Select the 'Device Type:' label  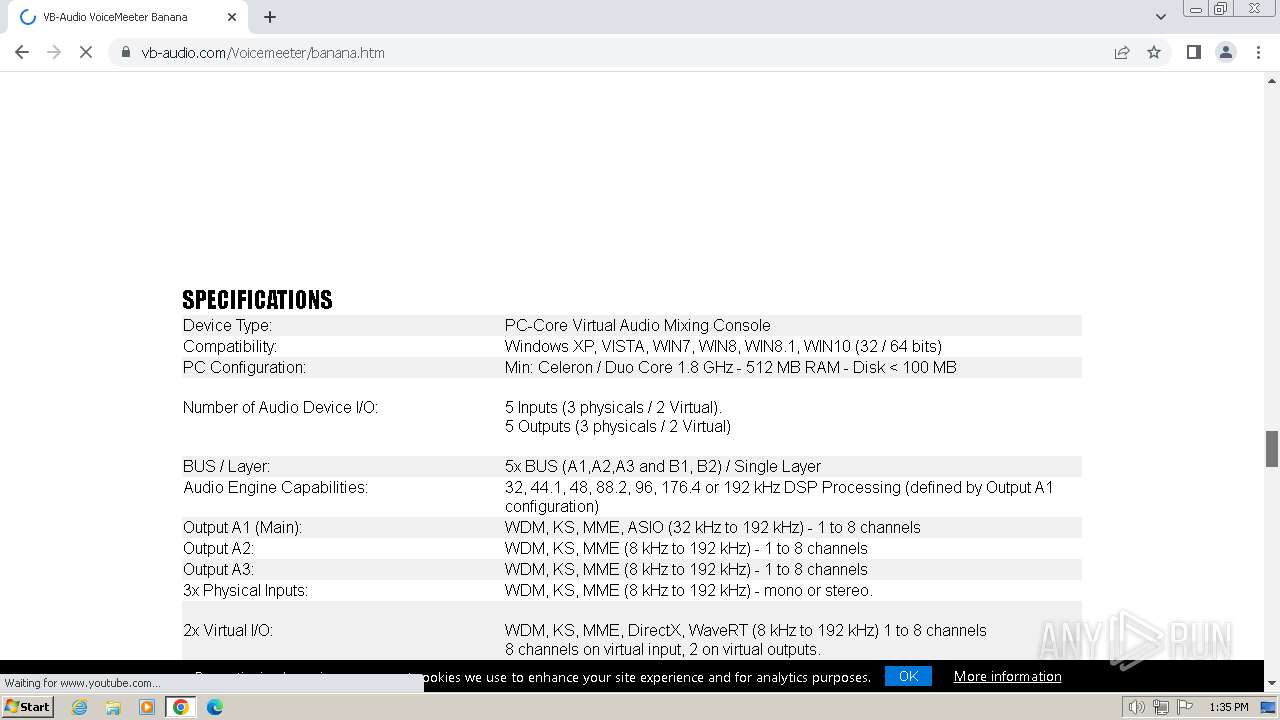227,325
